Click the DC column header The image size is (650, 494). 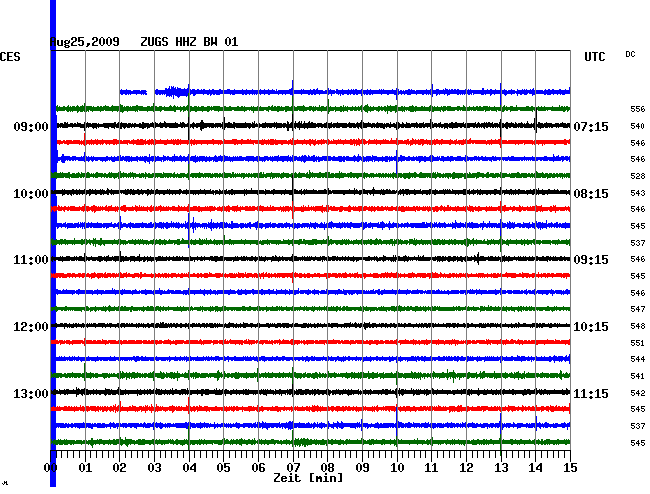[x=630, y=54]
